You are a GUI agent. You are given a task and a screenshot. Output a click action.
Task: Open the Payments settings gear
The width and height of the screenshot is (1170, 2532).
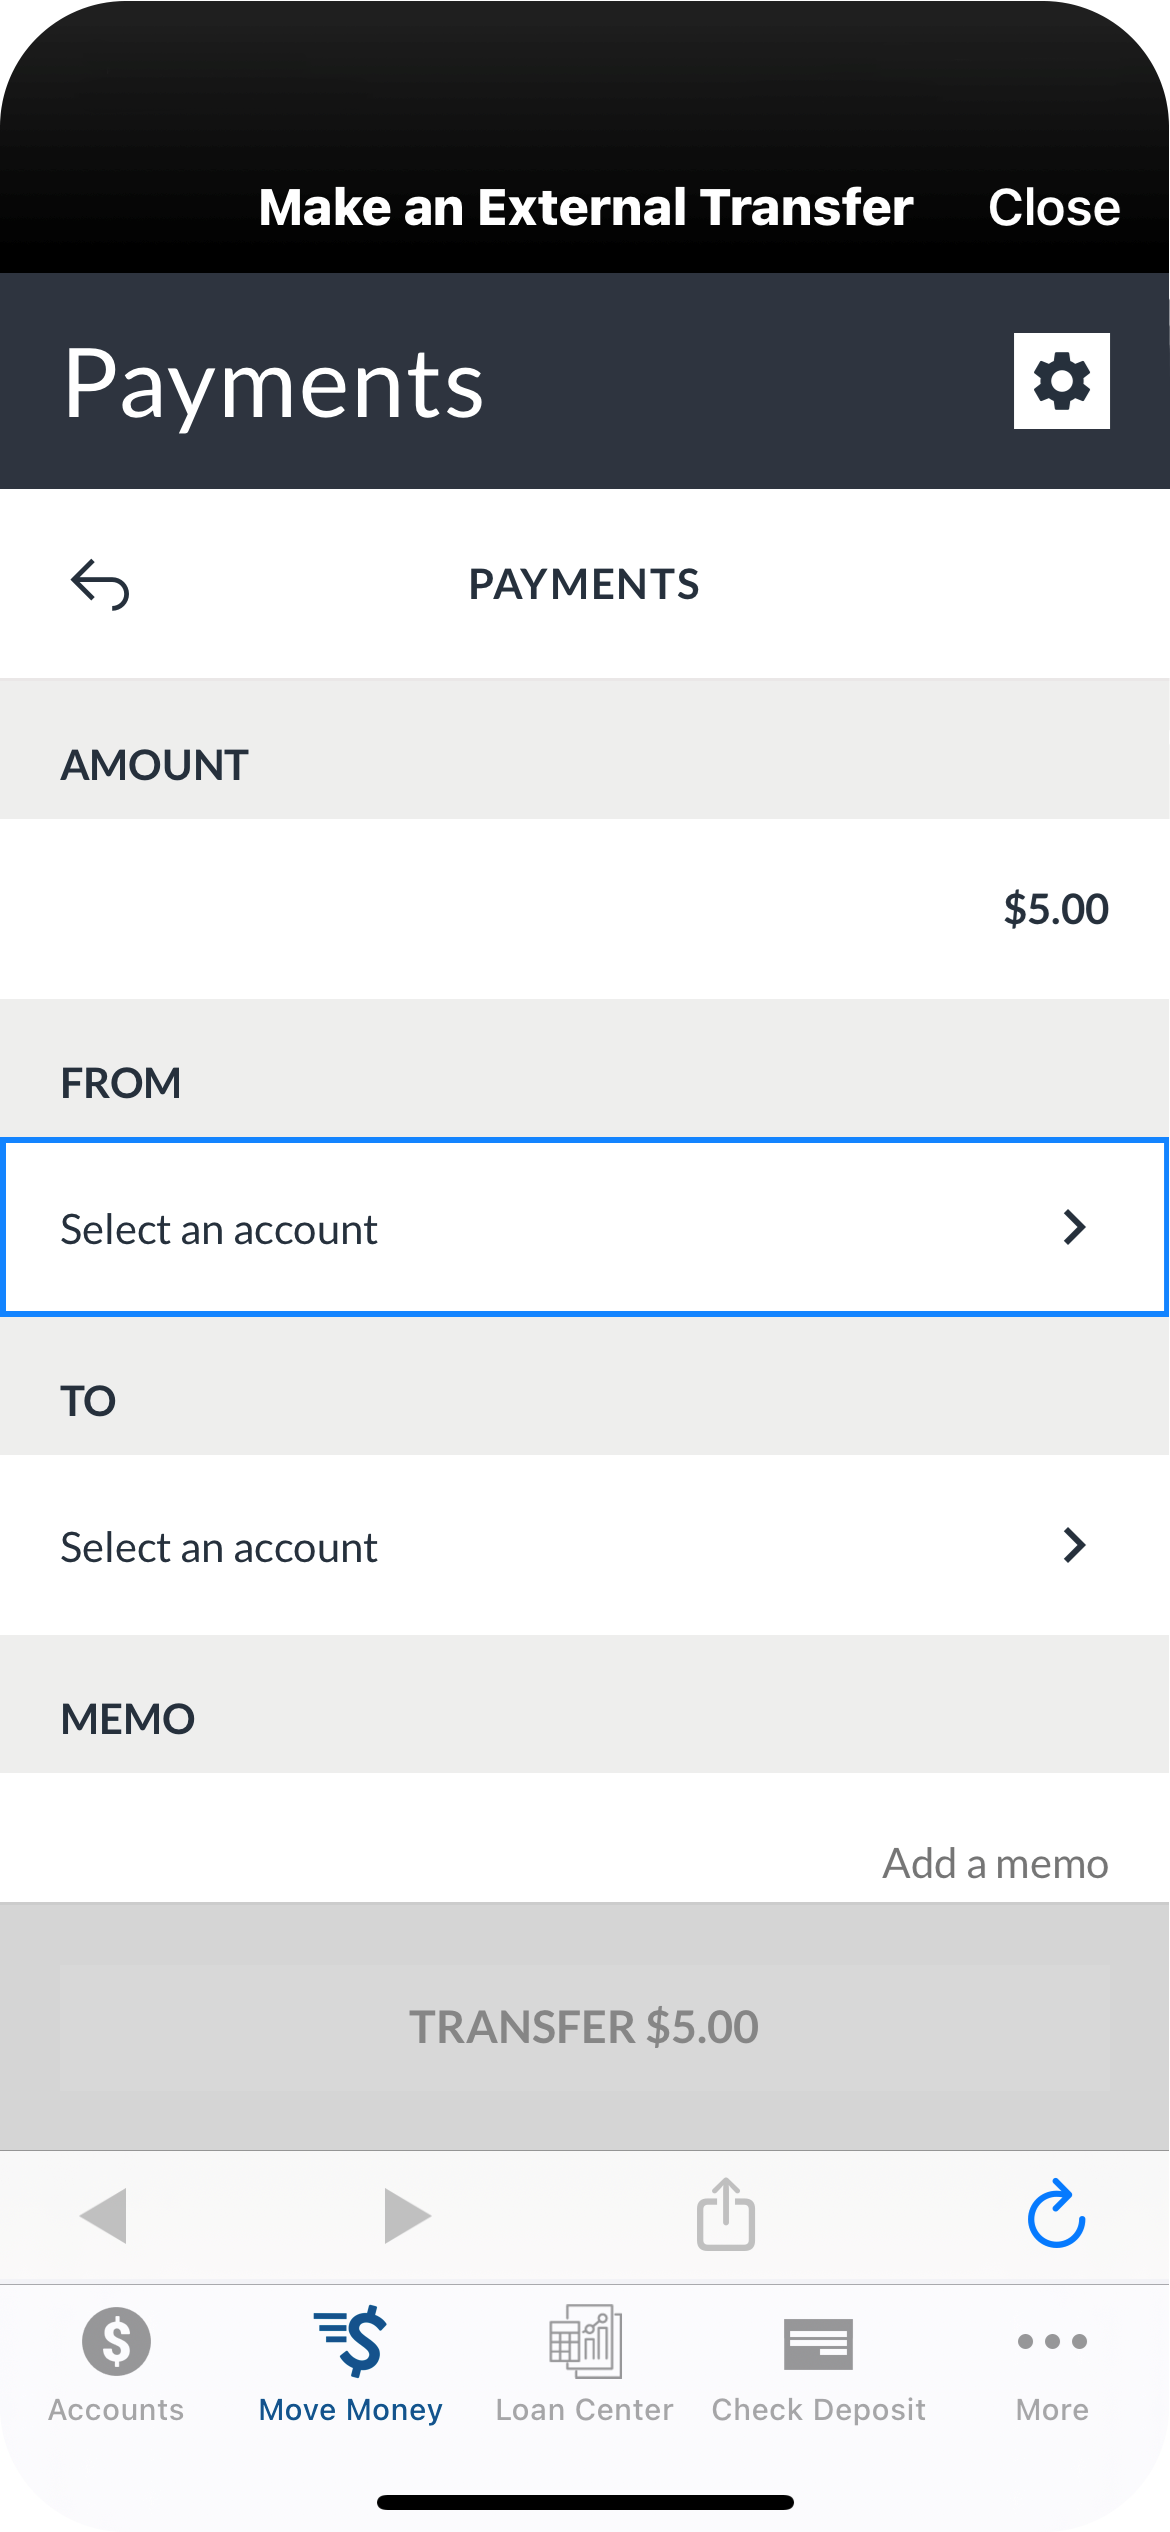click(x=1061, y=381)
